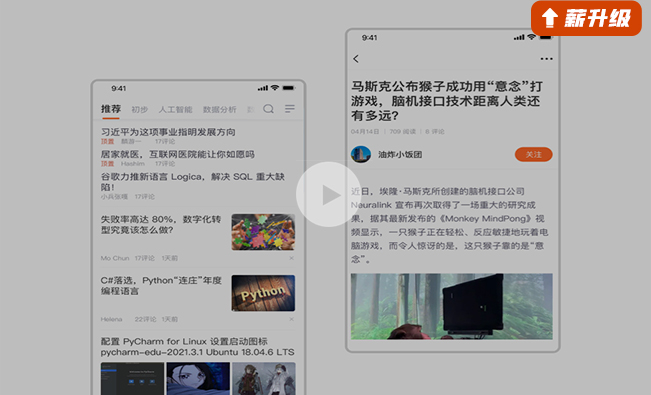The image size is (651, 395).
Task: Open article 谷歌力推新语言 Logica
Action: pyautogui.click(x=193, y=182)
